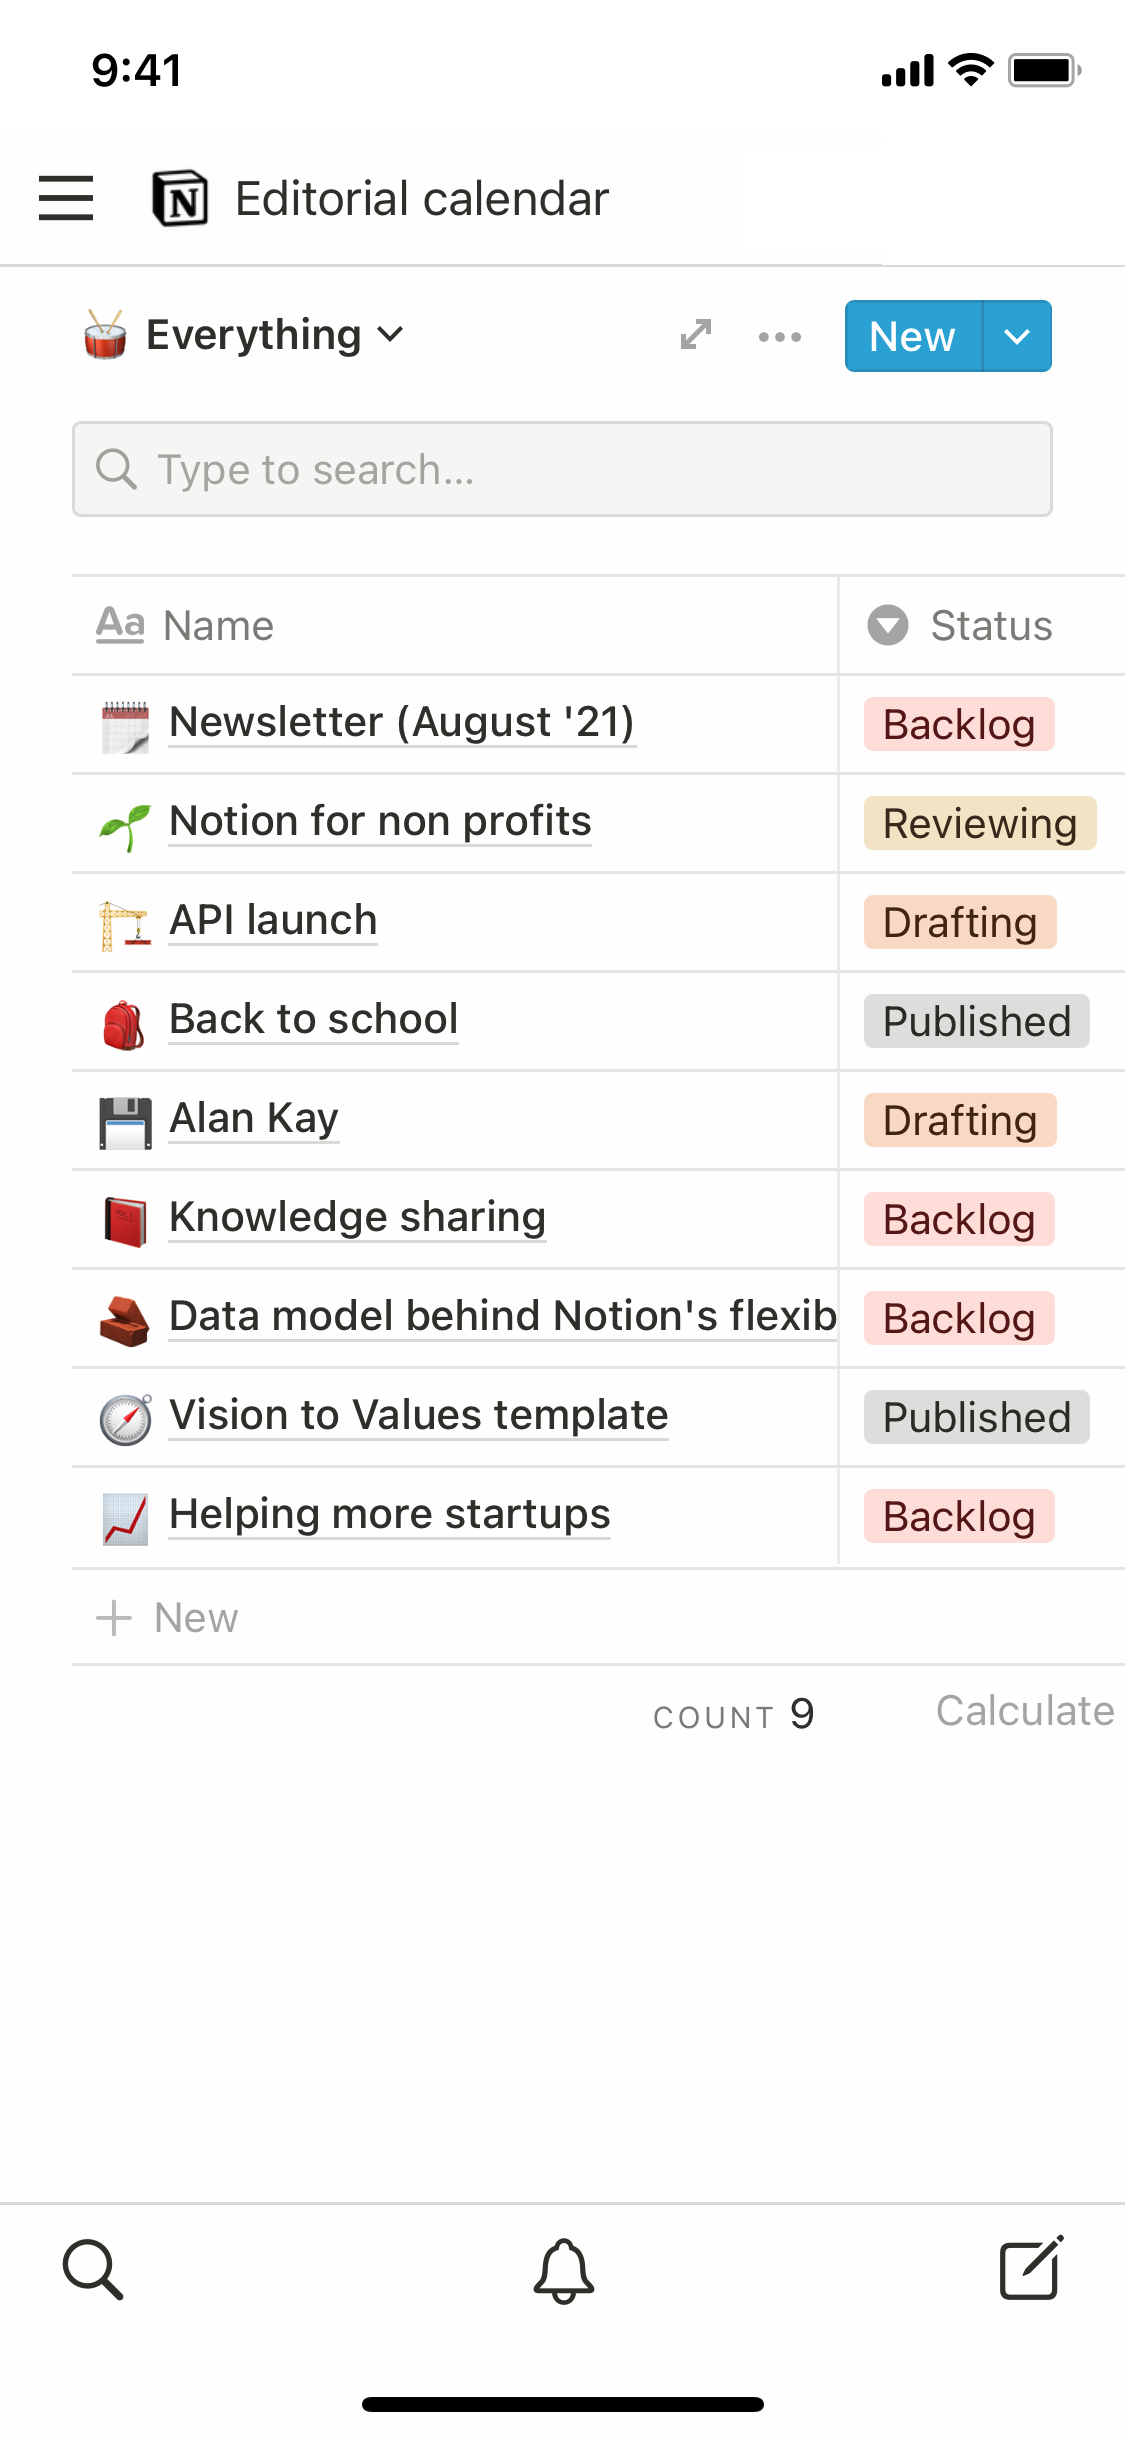Open the view as full page via expand arrows
Screen dimensions: 1125x2437
pos(696,335)
